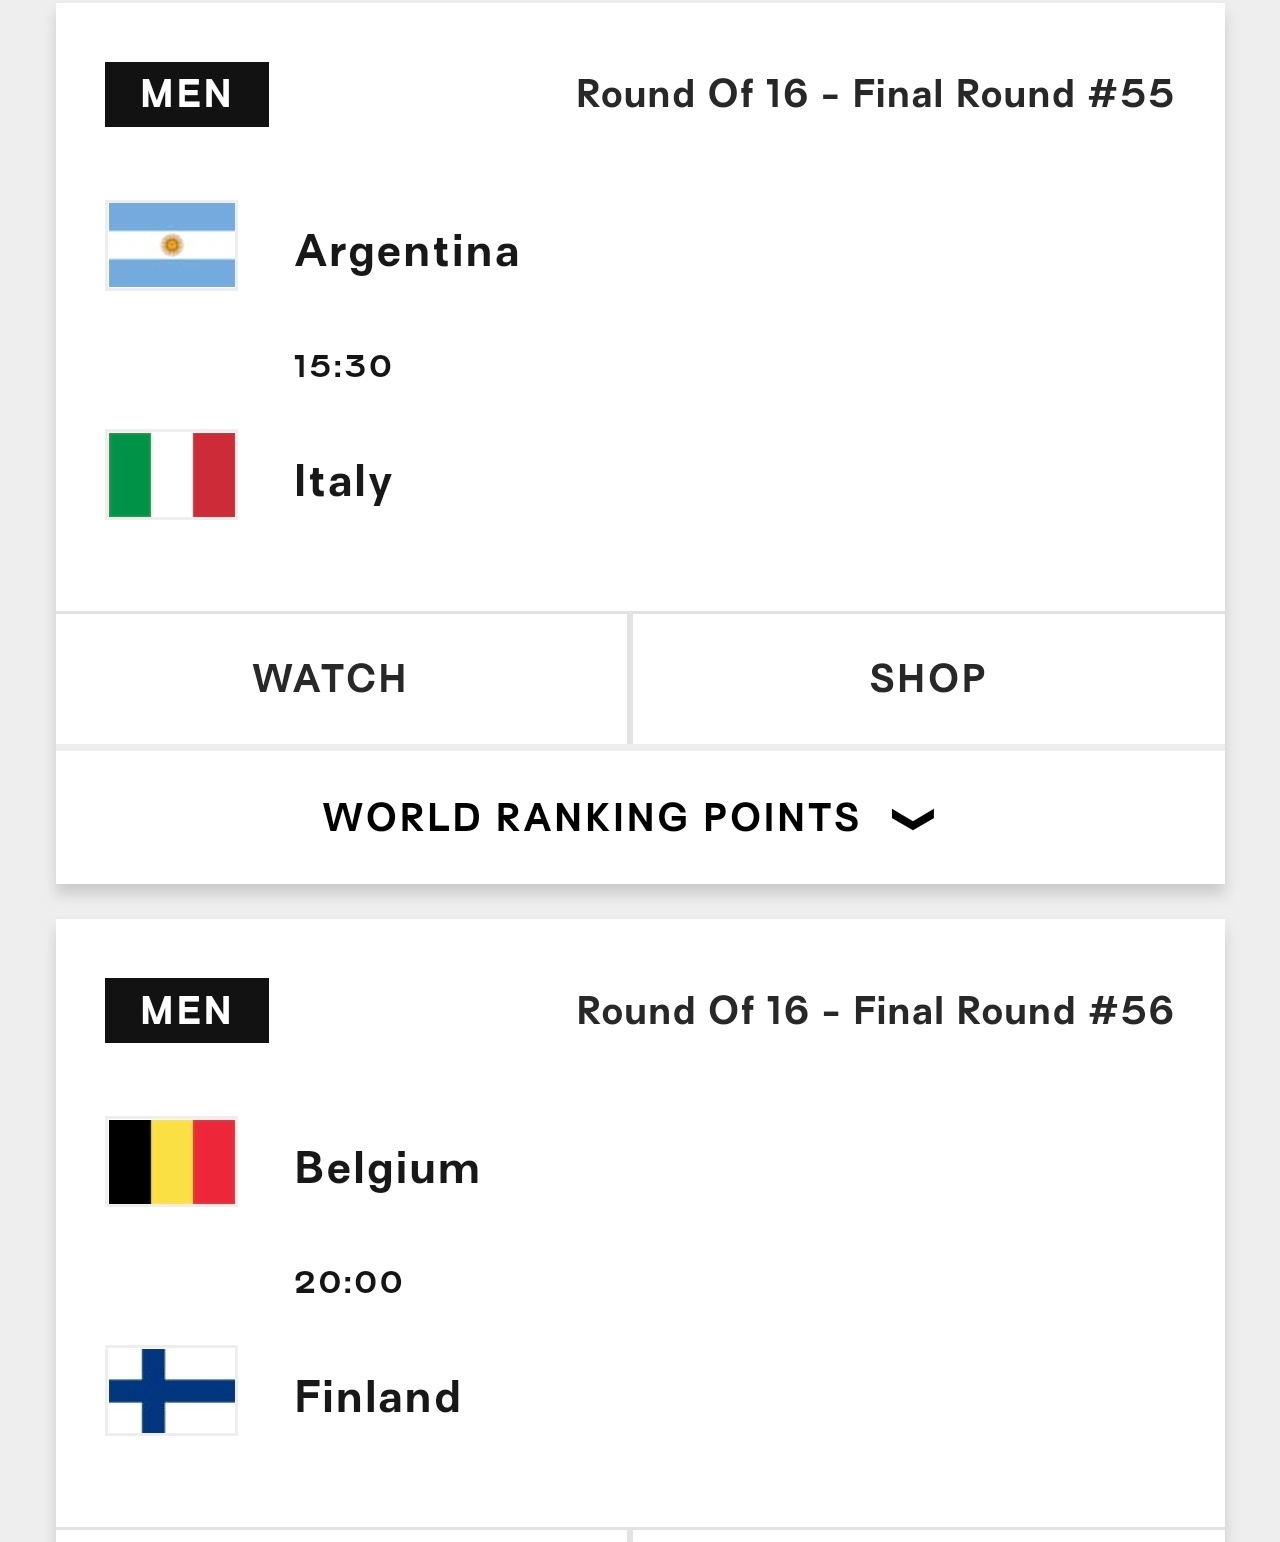The width and height of the screenshot is (1280, 1542).
Task: Open the Belgium vs Finland match card
Action: (x=640, y=1222)
